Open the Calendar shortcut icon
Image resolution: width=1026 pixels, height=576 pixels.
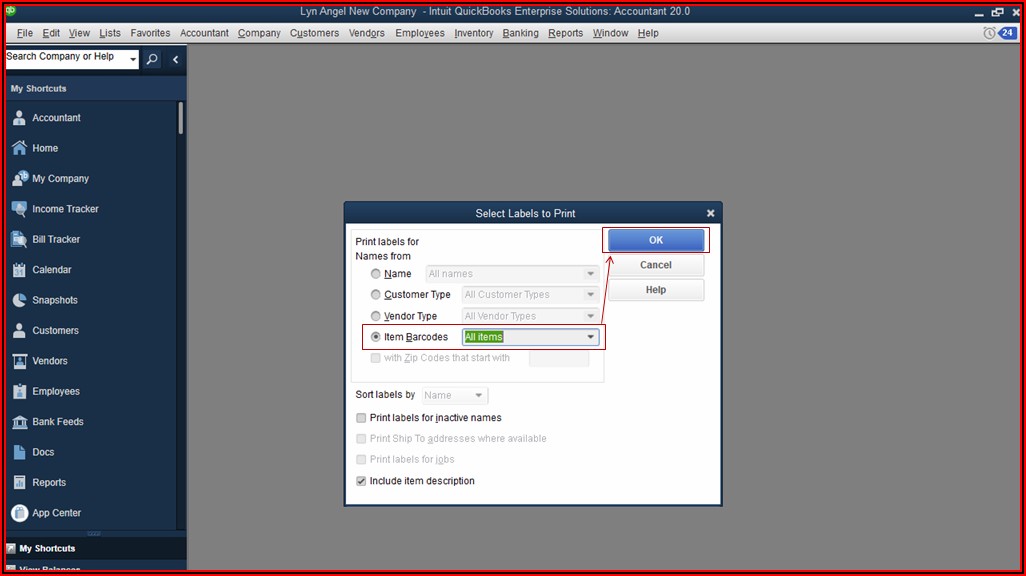[20, 270]
